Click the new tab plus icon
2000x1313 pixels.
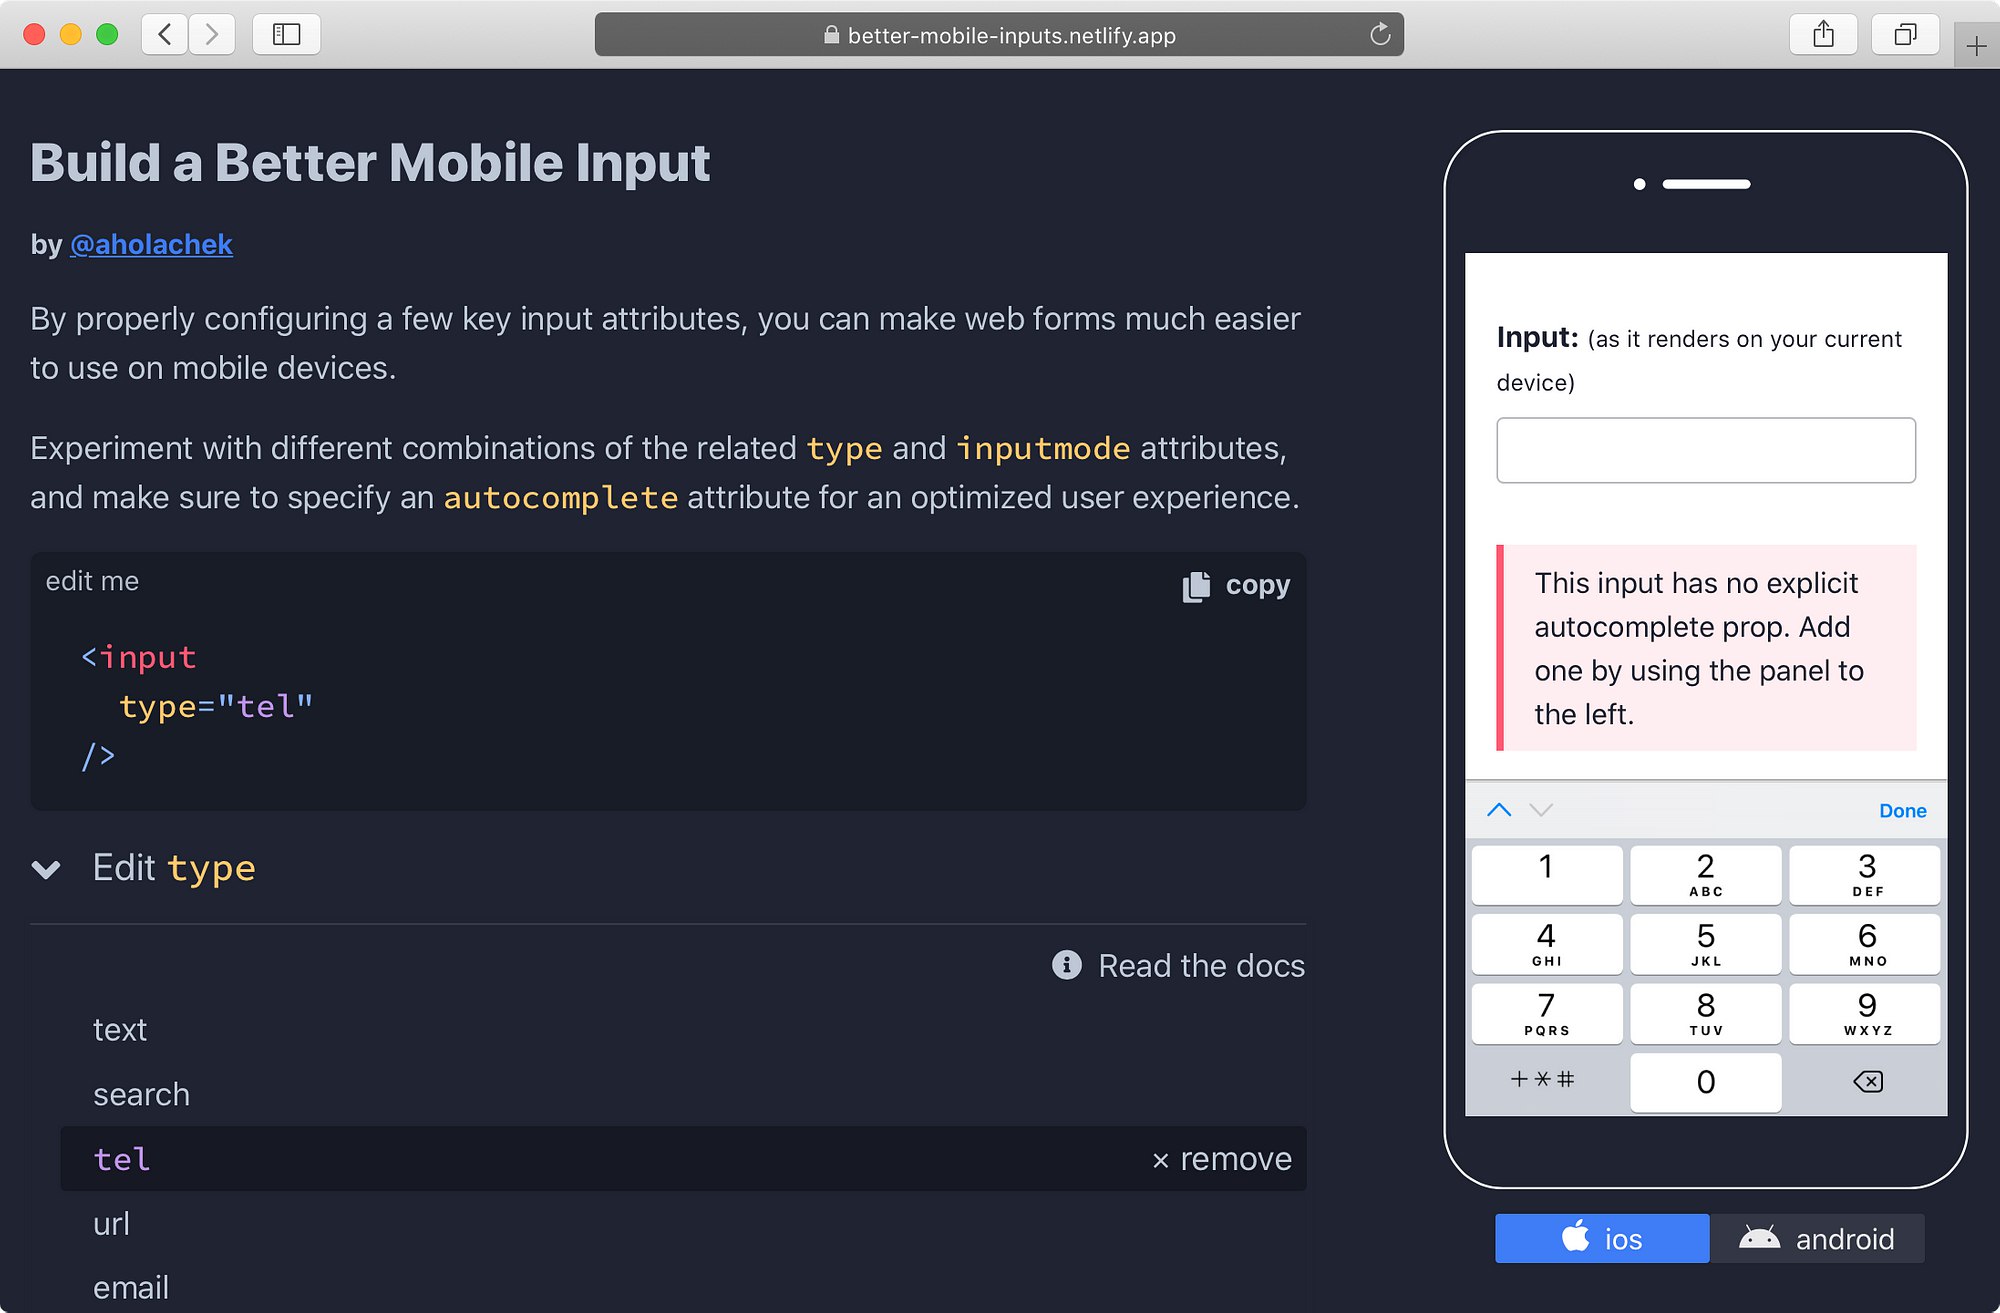coord(1976,46)
